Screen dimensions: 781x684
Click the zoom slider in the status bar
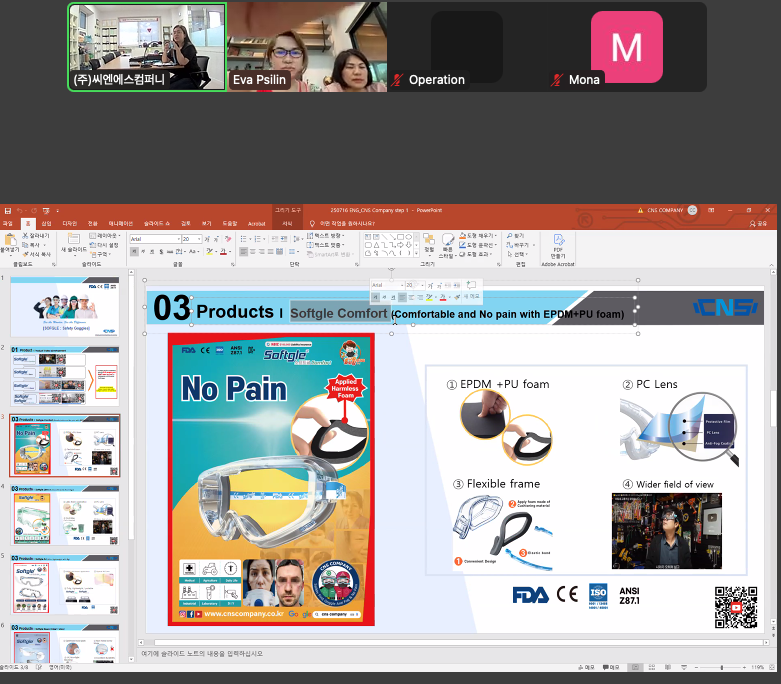[x=721, y=667]
